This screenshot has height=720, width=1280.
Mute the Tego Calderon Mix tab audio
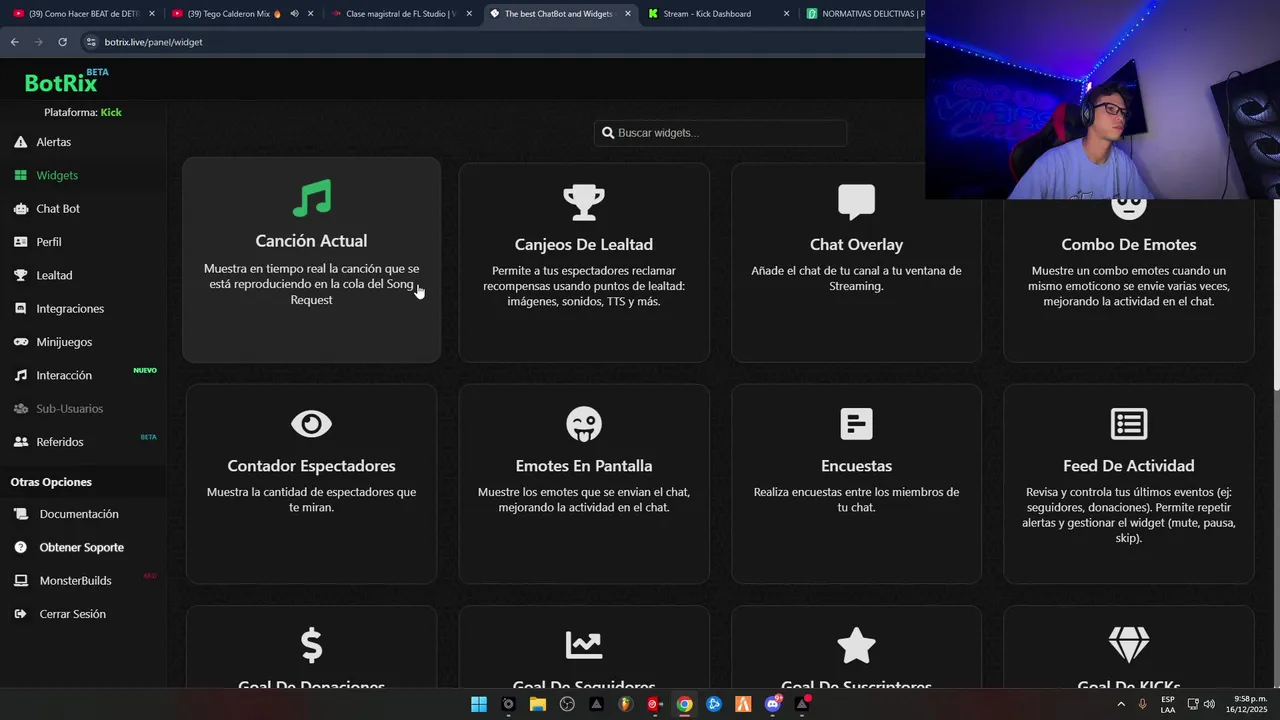point(294,14)
